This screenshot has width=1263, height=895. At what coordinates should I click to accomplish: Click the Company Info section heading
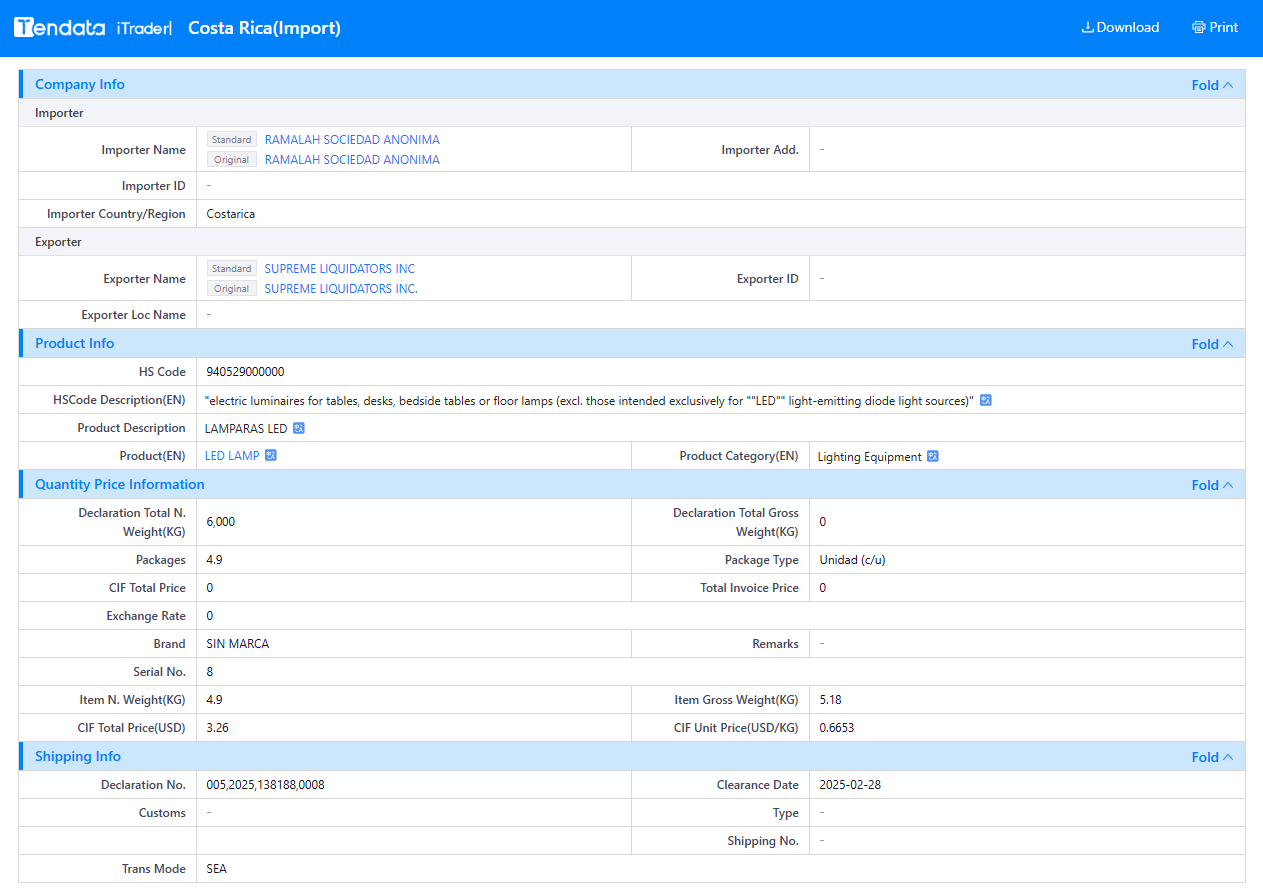click(80, 85)
